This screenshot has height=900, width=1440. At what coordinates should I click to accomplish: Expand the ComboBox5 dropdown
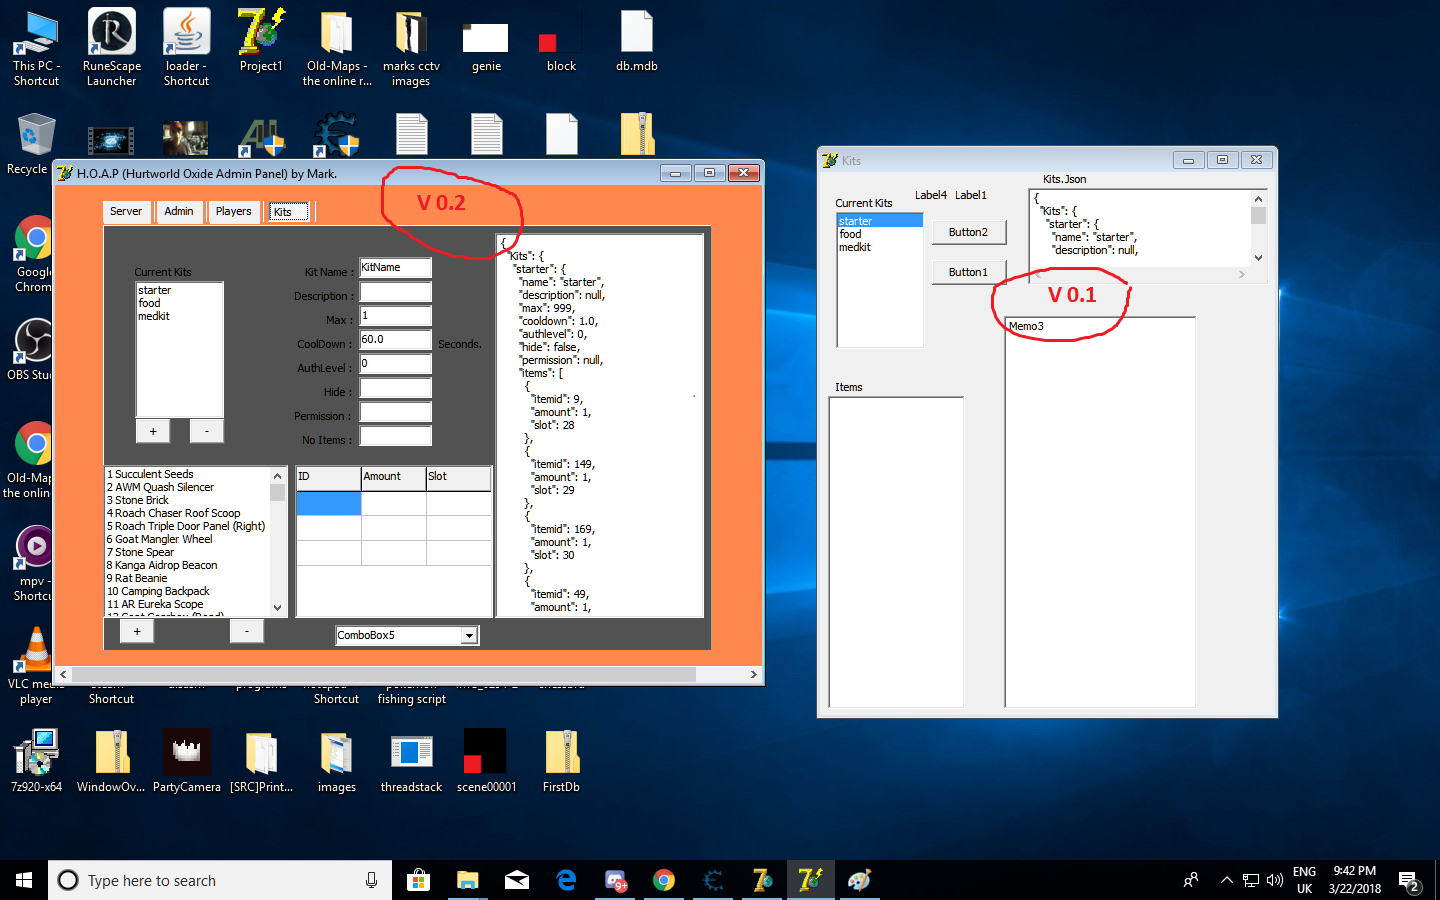(469, 635)
